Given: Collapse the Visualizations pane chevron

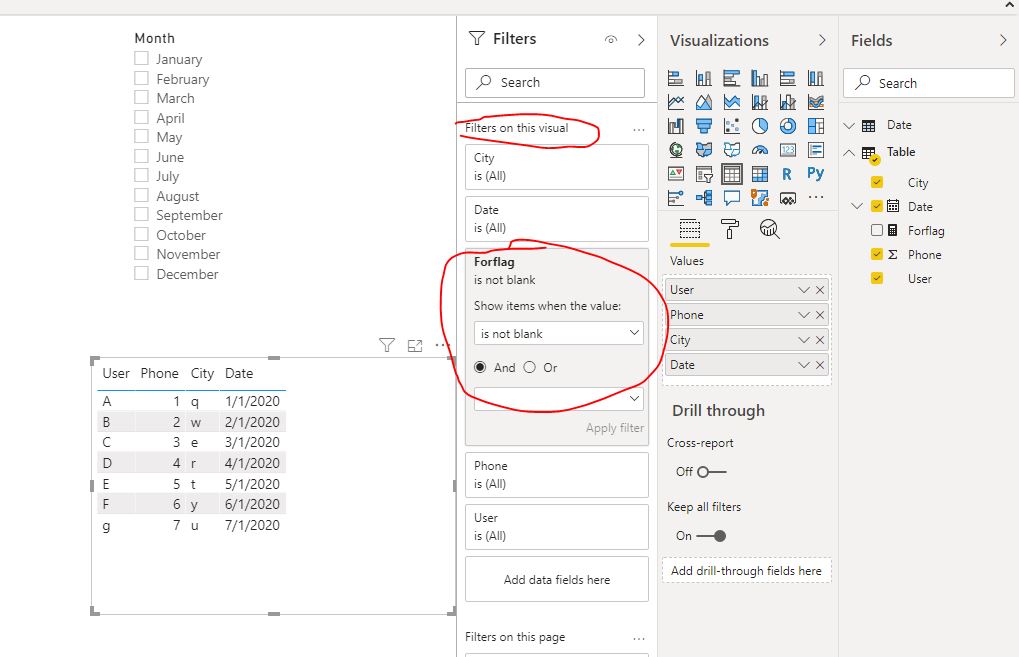Looking at the screenshot, I should [822, 40].
